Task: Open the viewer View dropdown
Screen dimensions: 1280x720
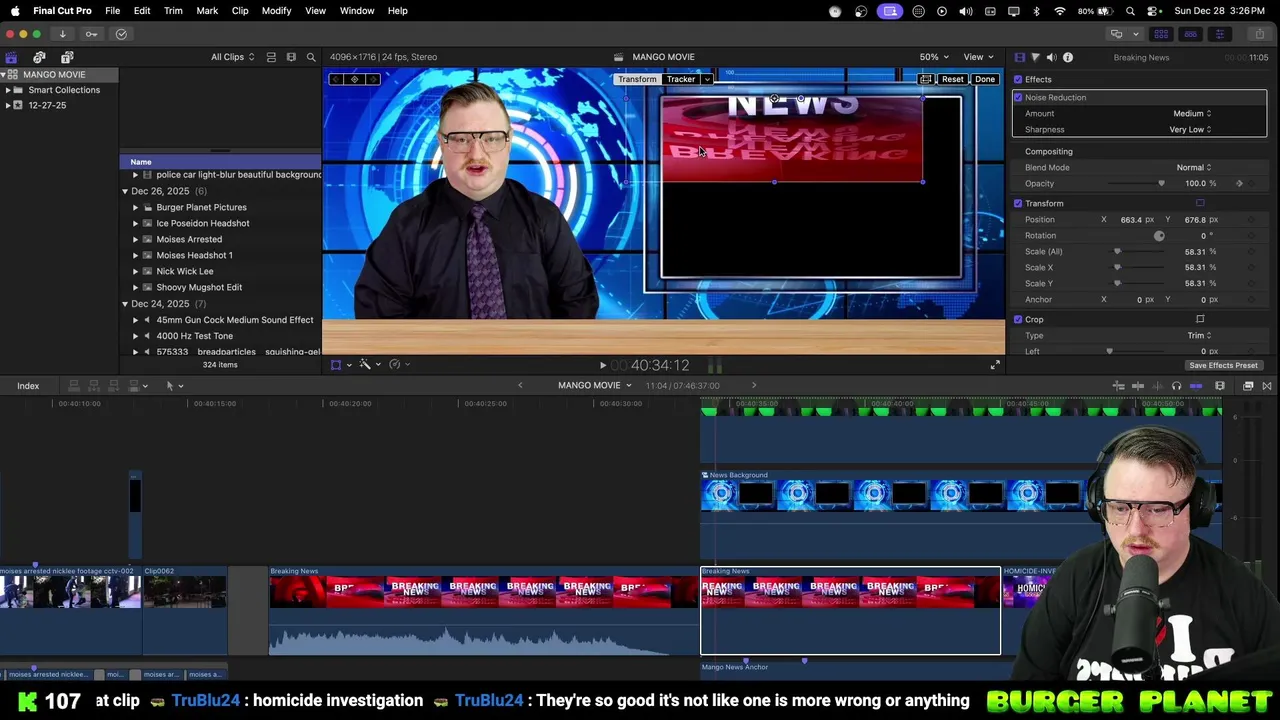Action: 978,57
